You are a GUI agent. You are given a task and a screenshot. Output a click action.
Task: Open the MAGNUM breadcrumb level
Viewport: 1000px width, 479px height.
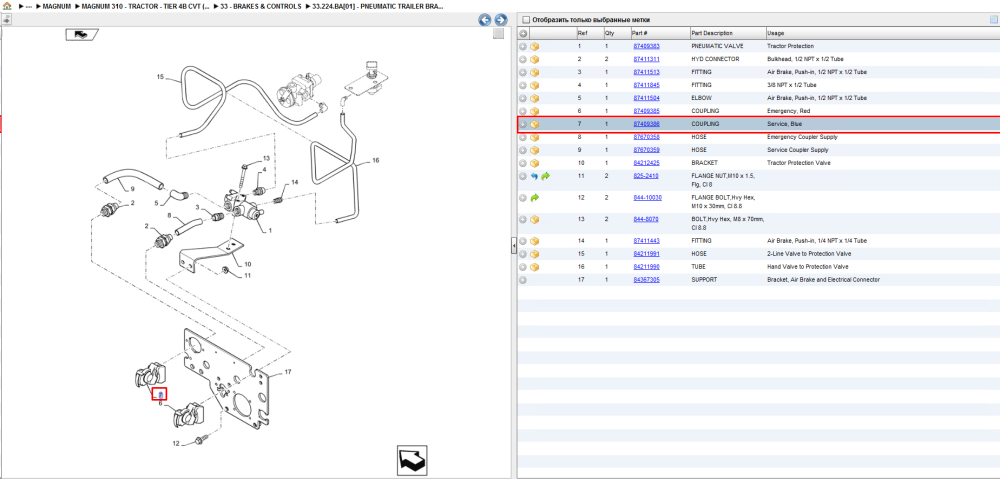(x=57, y=6)
